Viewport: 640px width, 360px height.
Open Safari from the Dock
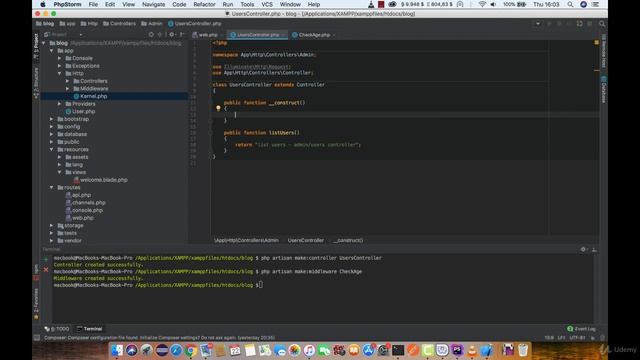[x=176, y=350]
